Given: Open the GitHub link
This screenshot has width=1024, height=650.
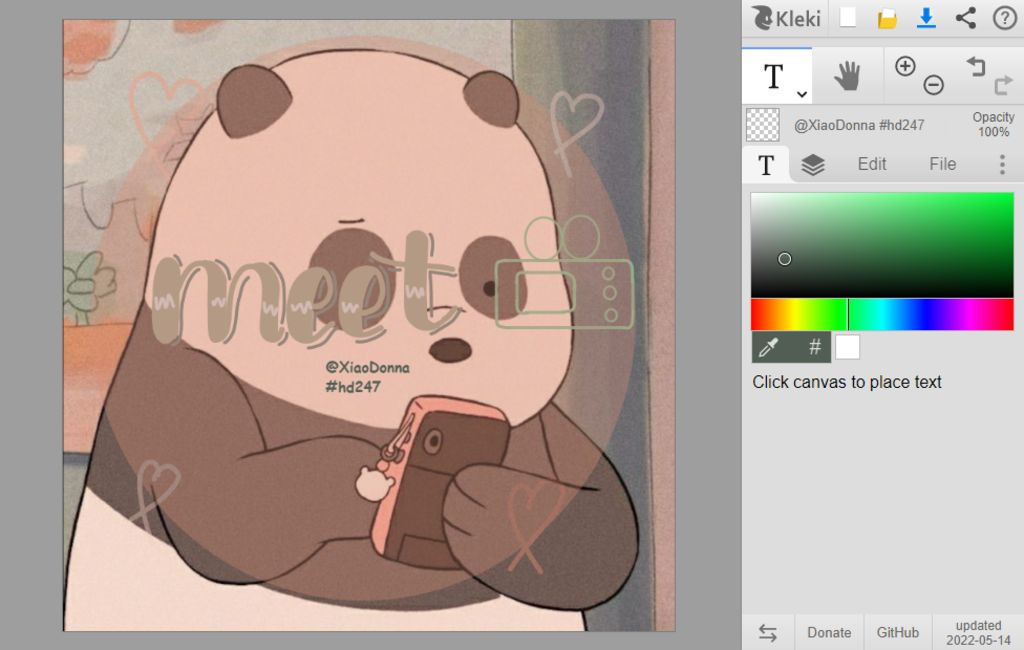Looking at the screenshot, I should [897, 632].
